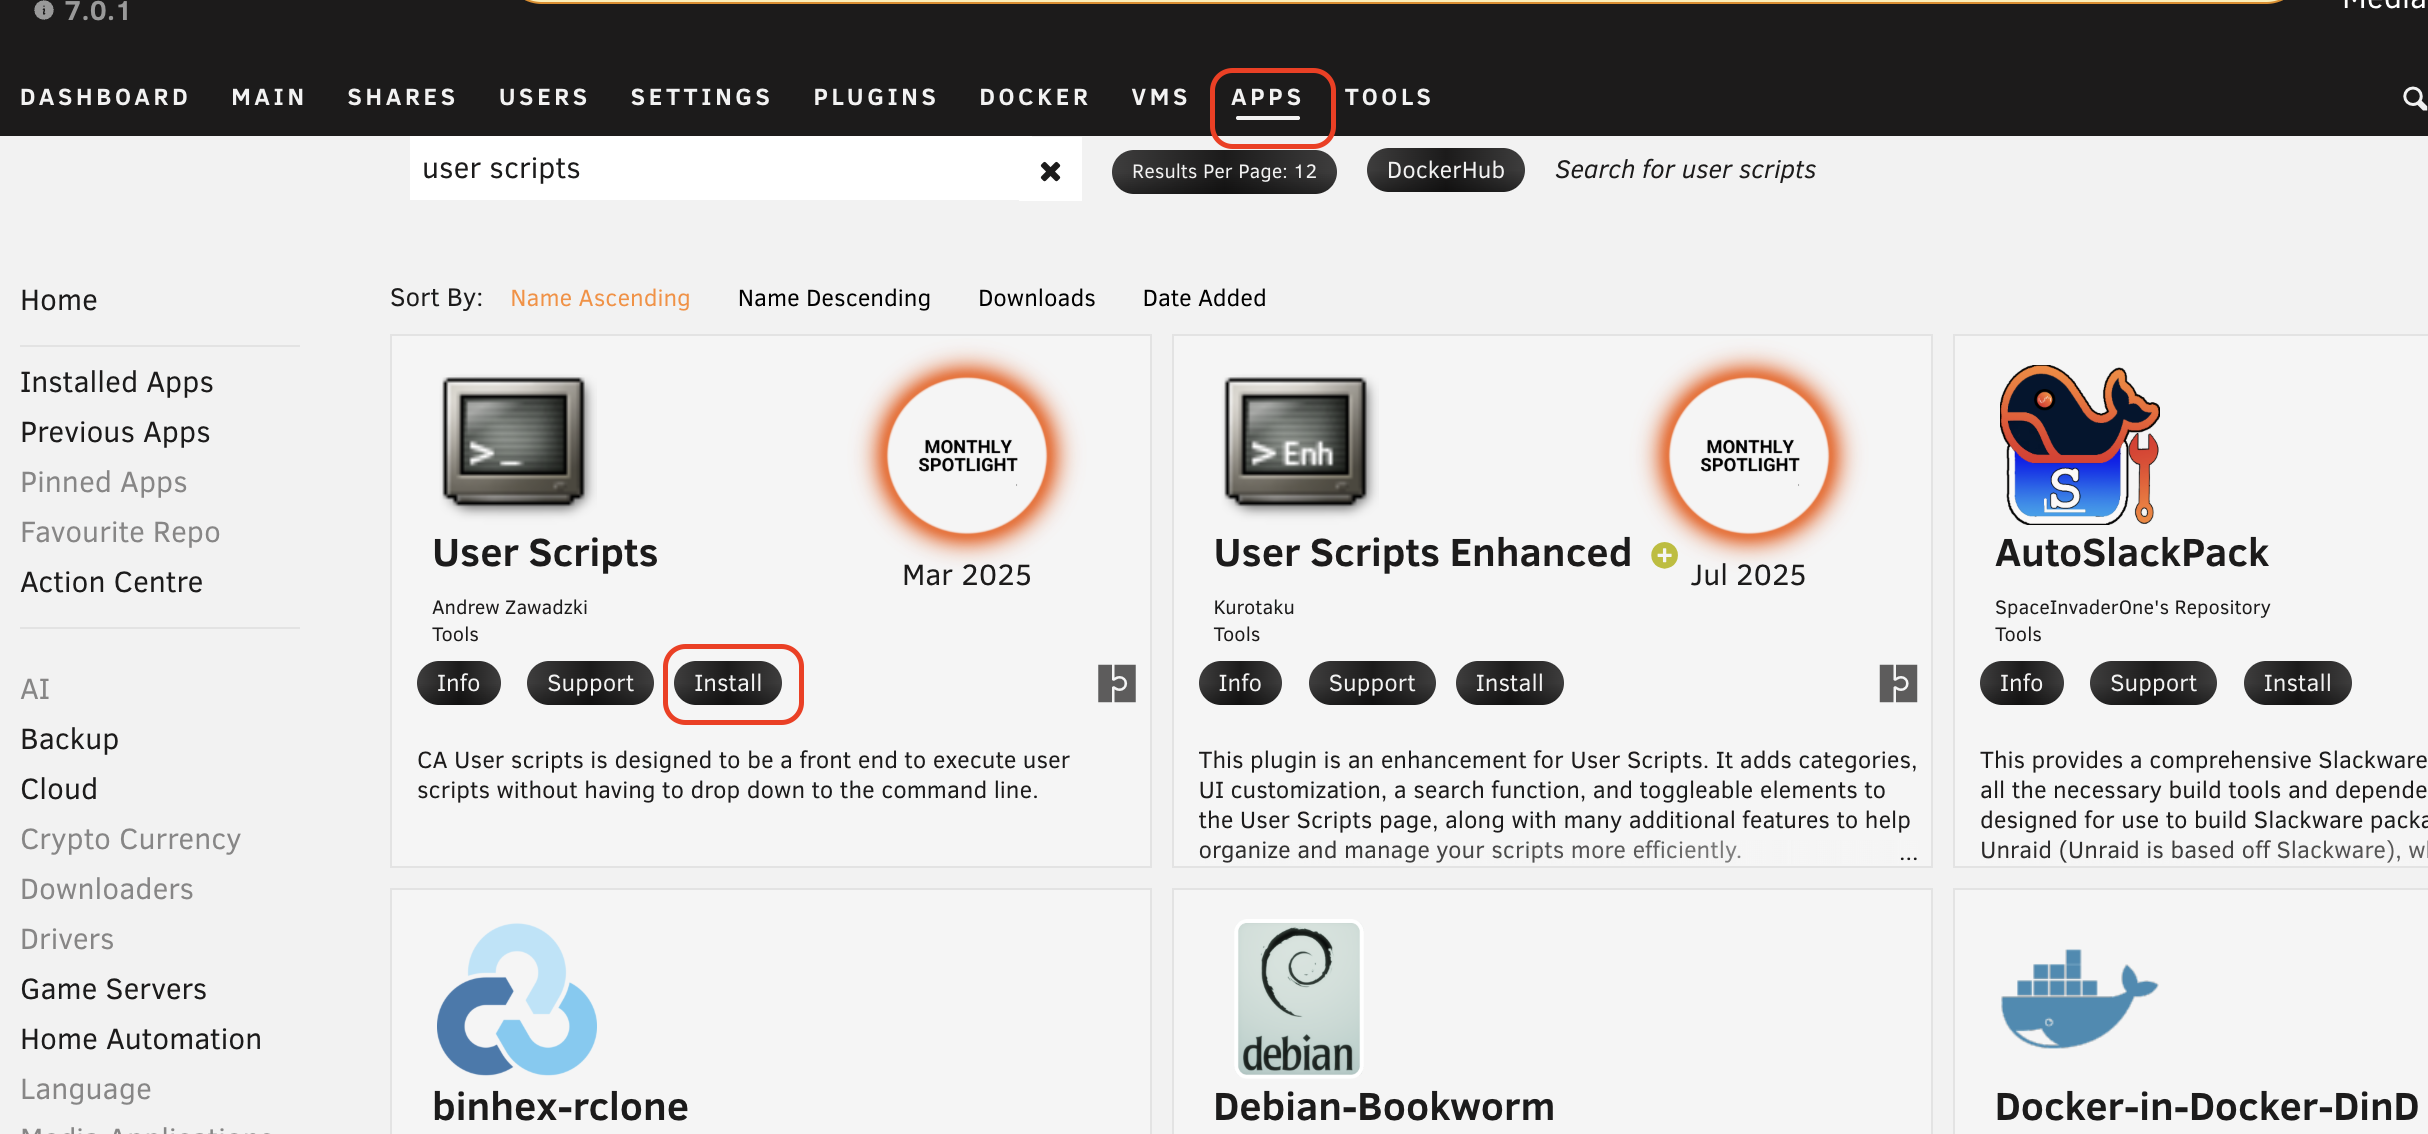Click the User Scripts terminal icon
Screen dimensions: 2428x1134
tap(514, 441)
